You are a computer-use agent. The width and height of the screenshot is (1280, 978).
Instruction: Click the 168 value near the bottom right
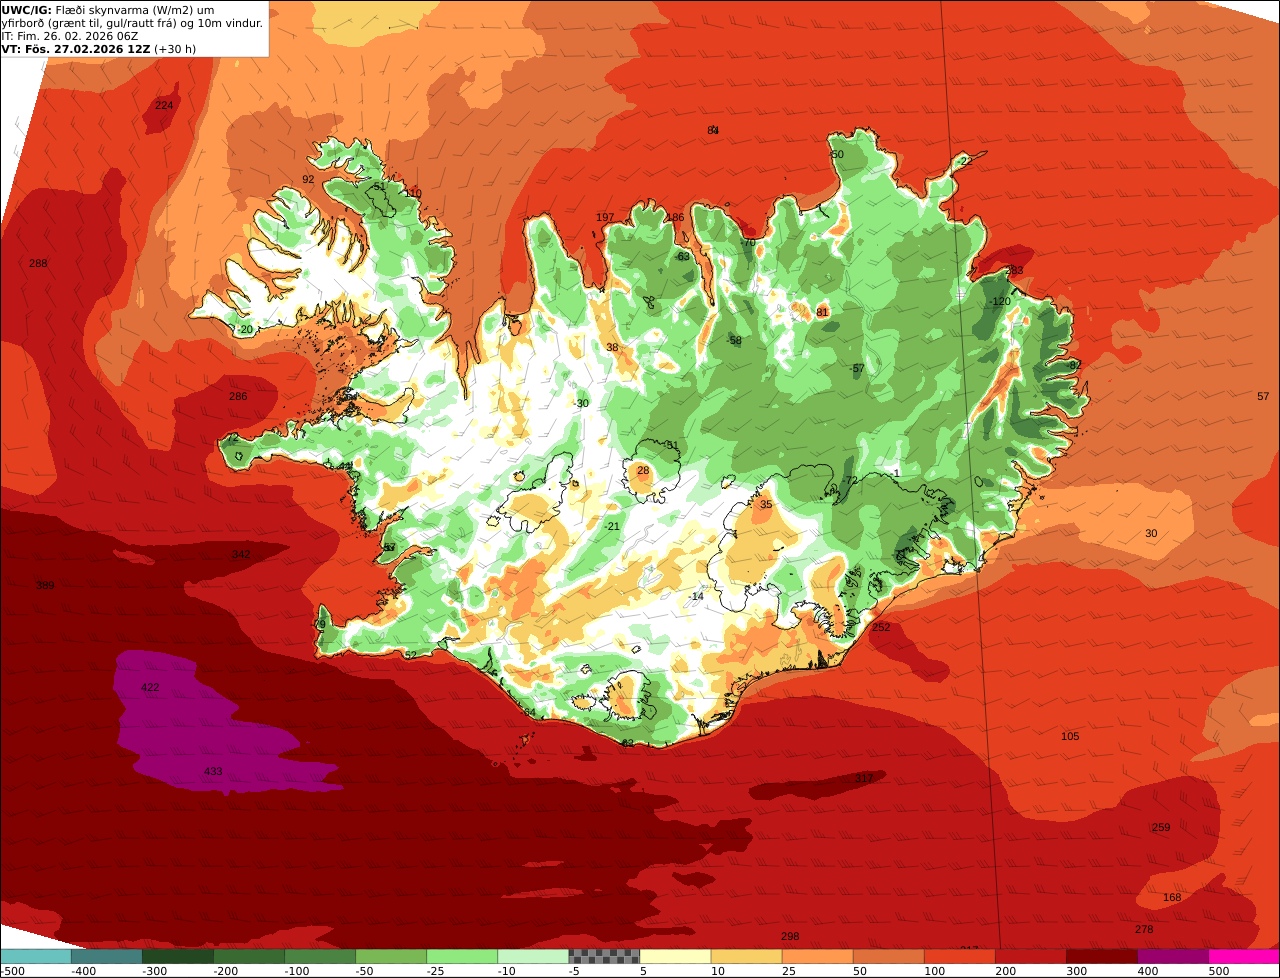[1172, 898]
